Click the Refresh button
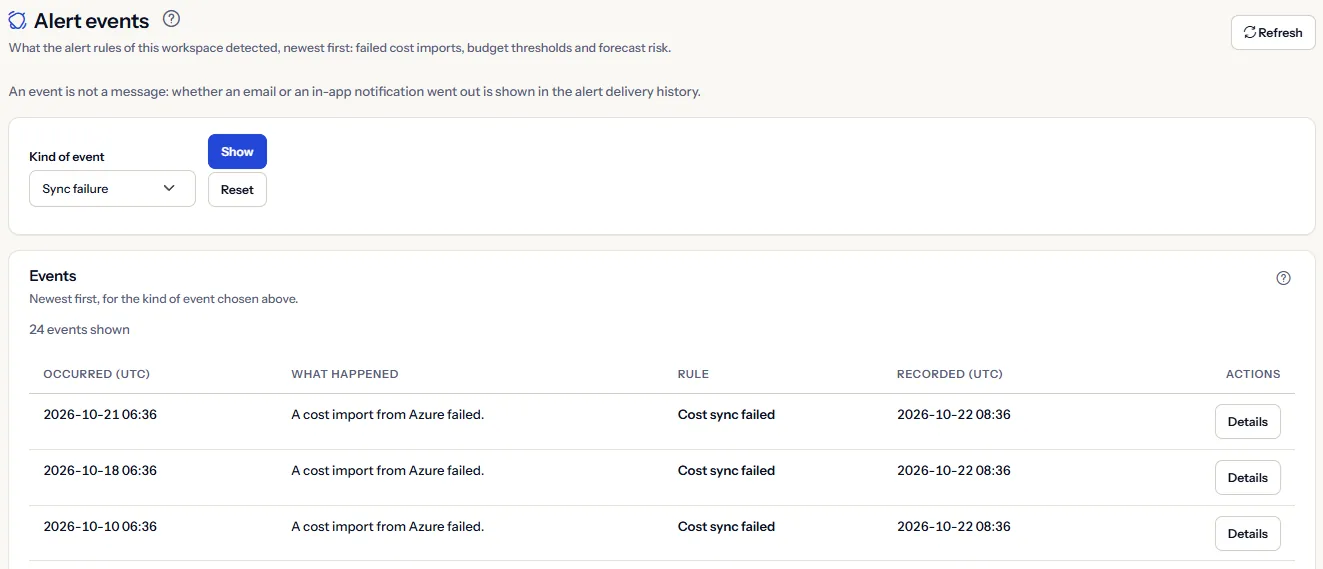 tap(1273, 32)
